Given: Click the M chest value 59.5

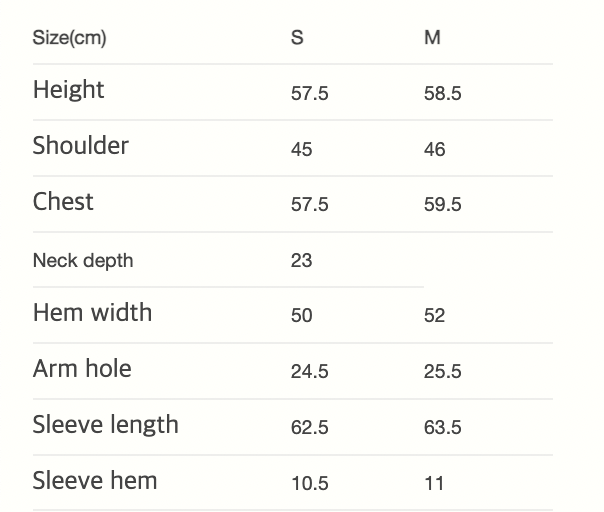Looking at the screenshot, I should [442, 205].
